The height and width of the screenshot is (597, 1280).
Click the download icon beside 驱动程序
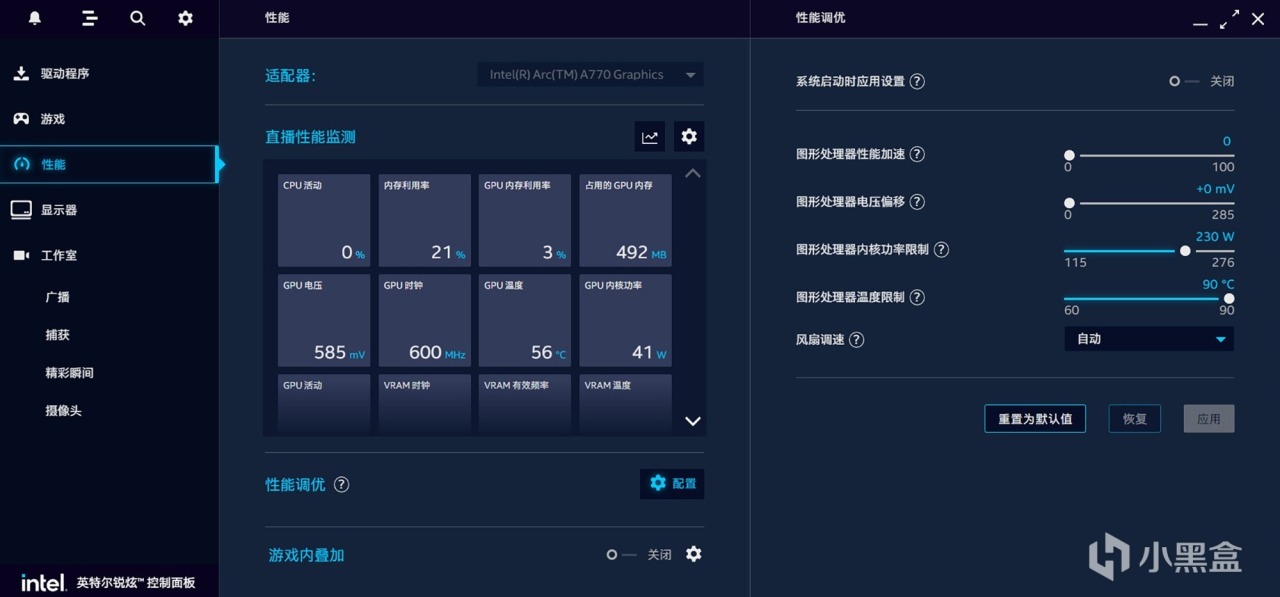(x=20, y=73)
